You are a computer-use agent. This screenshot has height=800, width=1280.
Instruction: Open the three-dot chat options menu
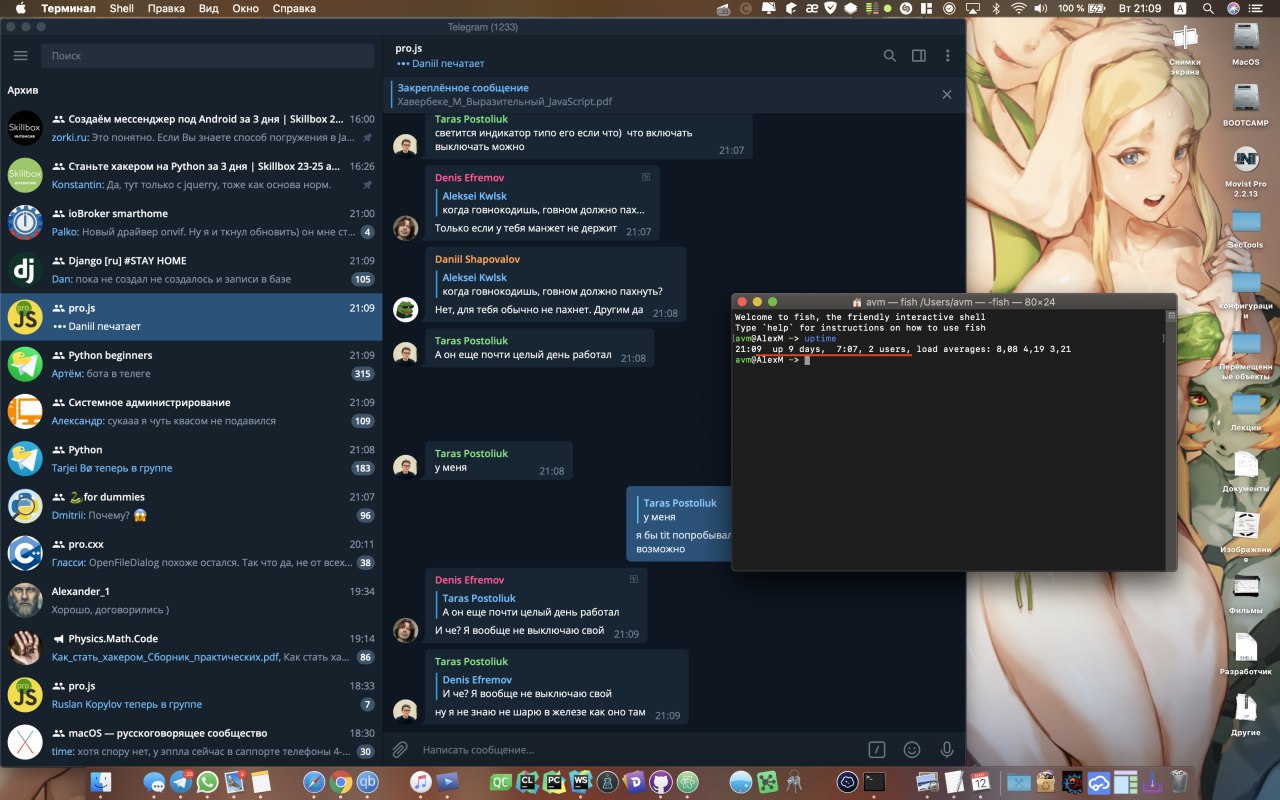947,56
